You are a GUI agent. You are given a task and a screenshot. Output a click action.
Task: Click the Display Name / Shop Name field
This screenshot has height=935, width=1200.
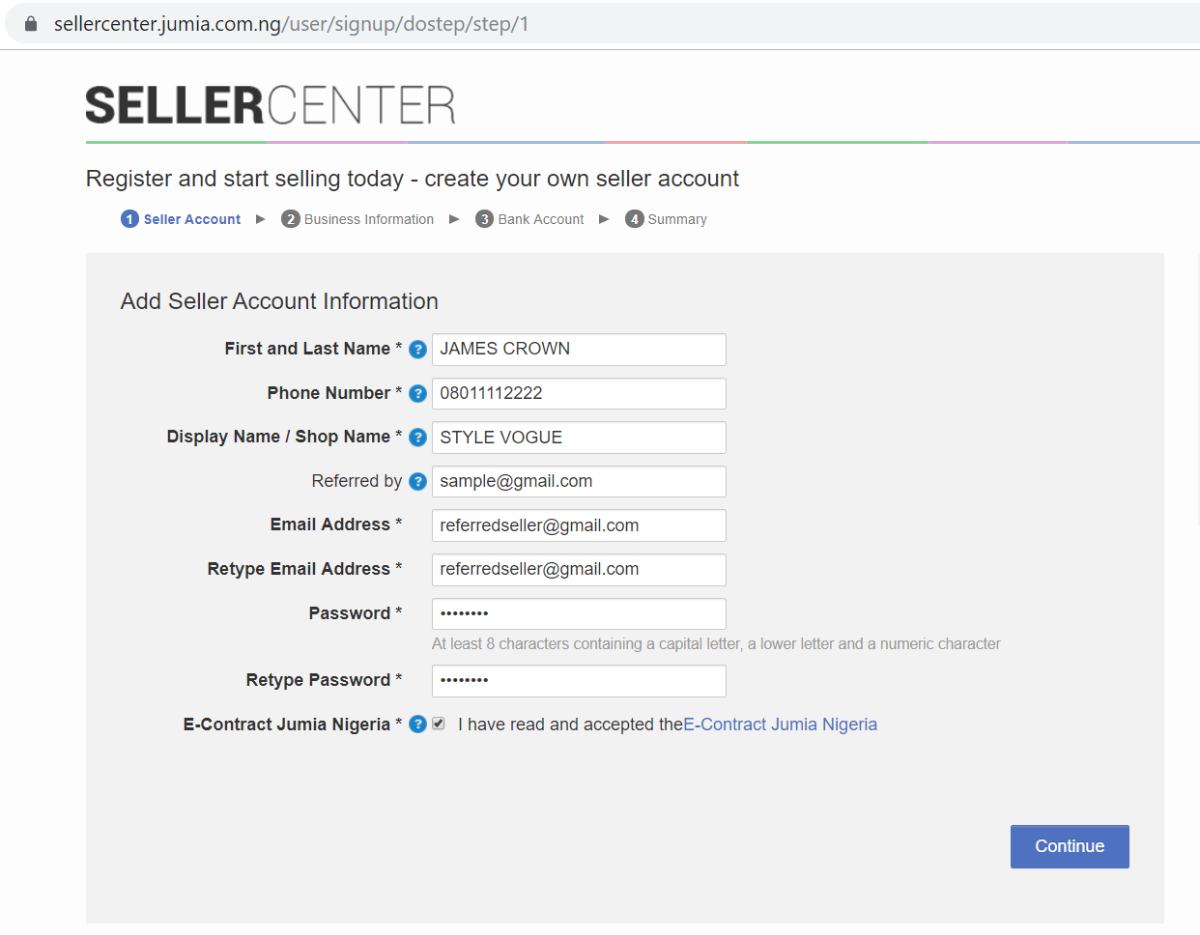tap(579, 437)
